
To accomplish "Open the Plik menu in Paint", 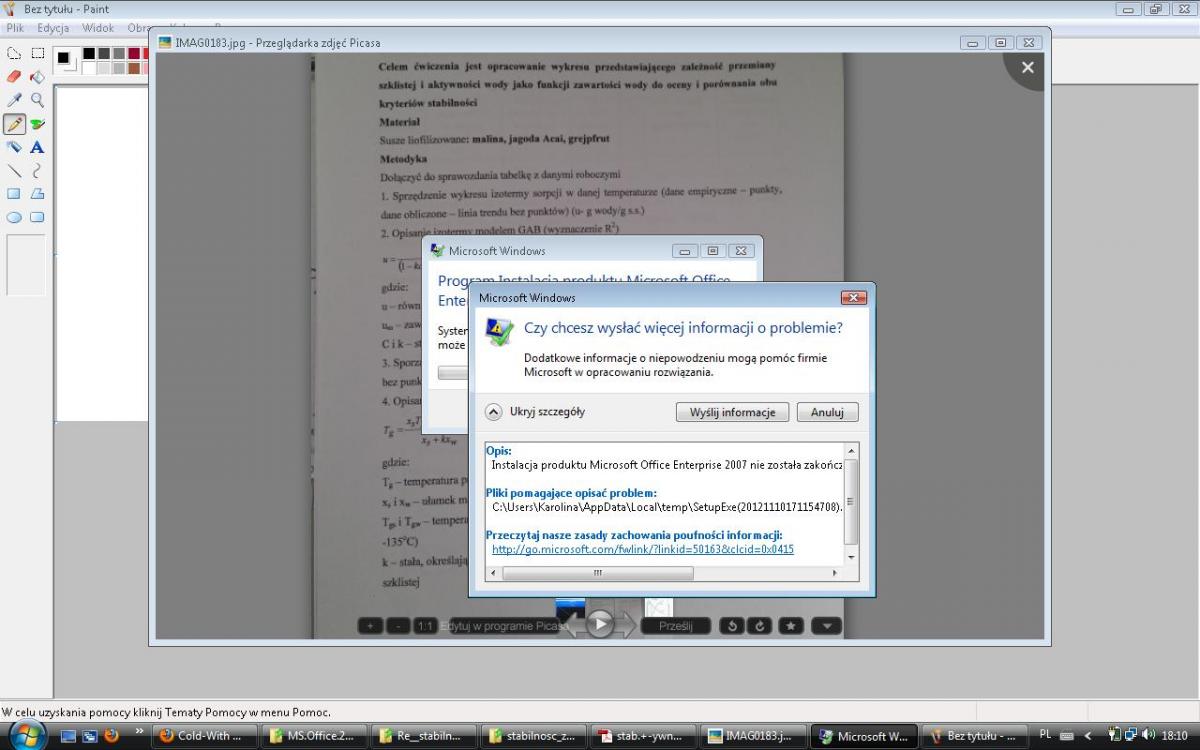I will 15,28.
